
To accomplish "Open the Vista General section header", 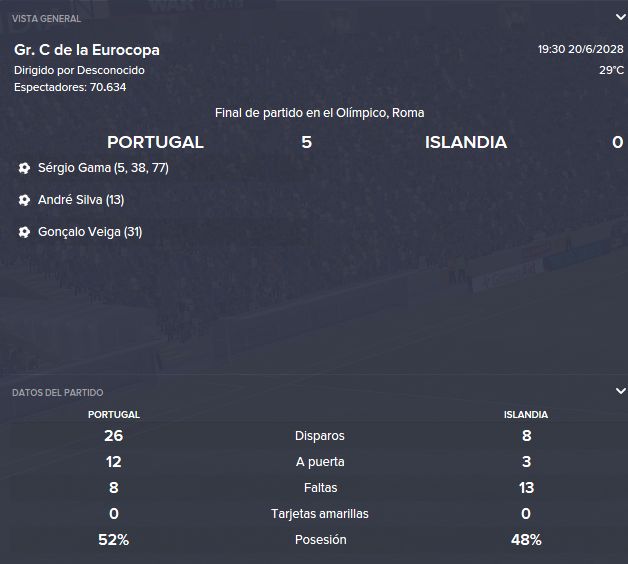I will [46, 19].
